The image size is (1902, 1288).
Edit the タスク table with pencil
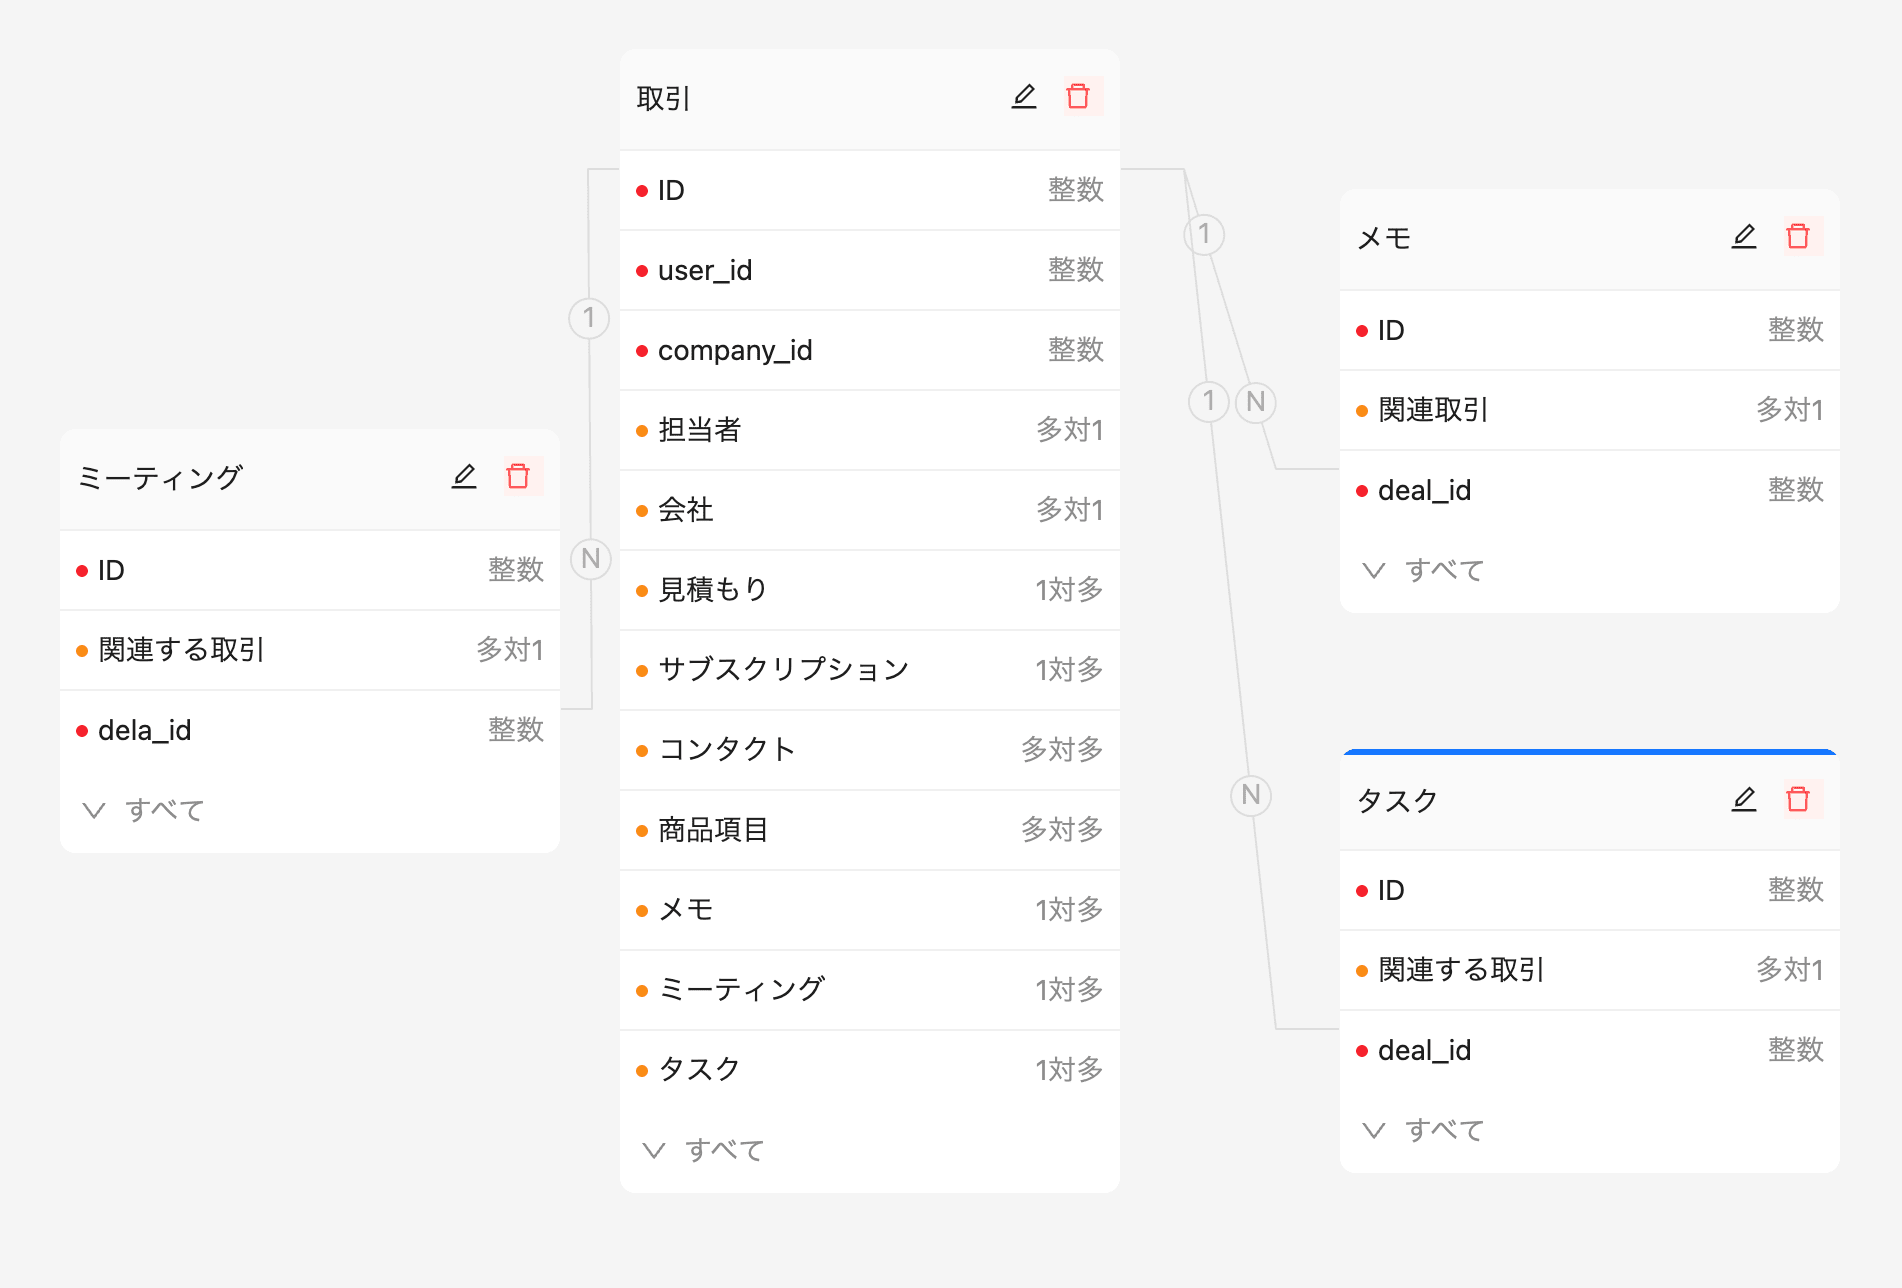coord(1744,800)
